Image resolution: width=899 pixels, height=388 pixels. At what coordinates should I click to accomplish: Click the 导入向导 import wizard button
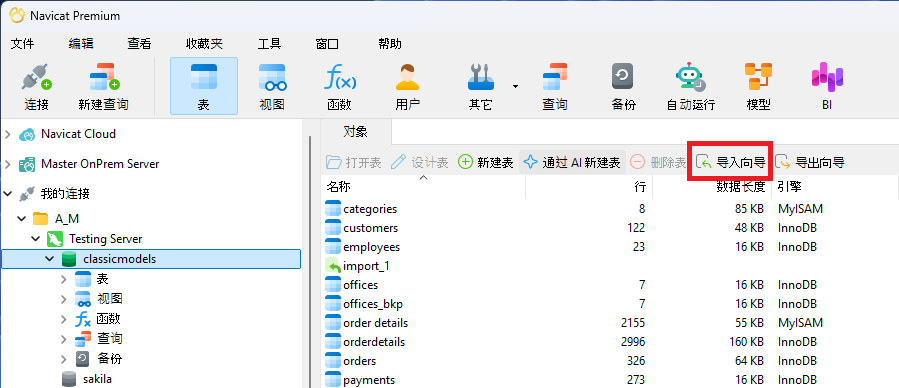(730, 163)
